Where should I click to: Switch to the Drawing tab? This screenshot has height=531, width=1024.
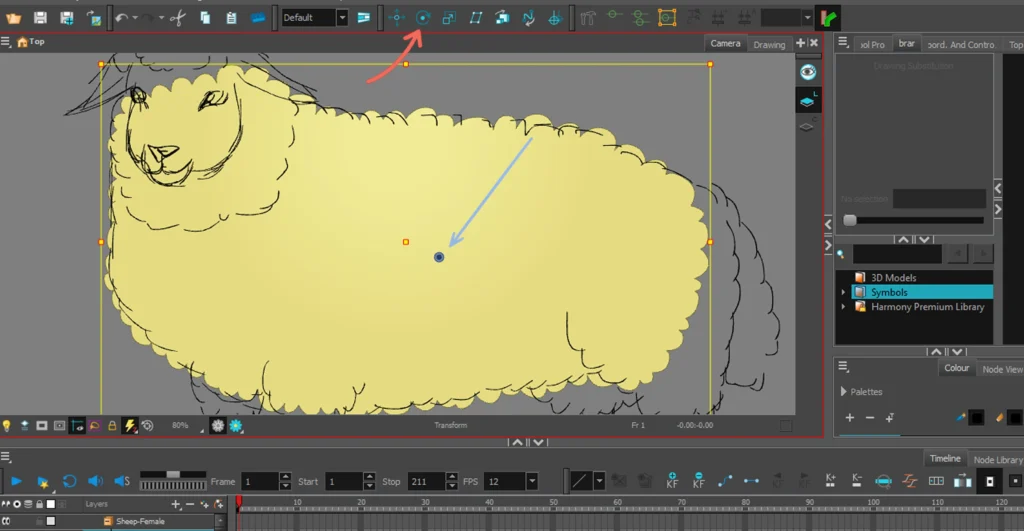[x=769, y=44]
